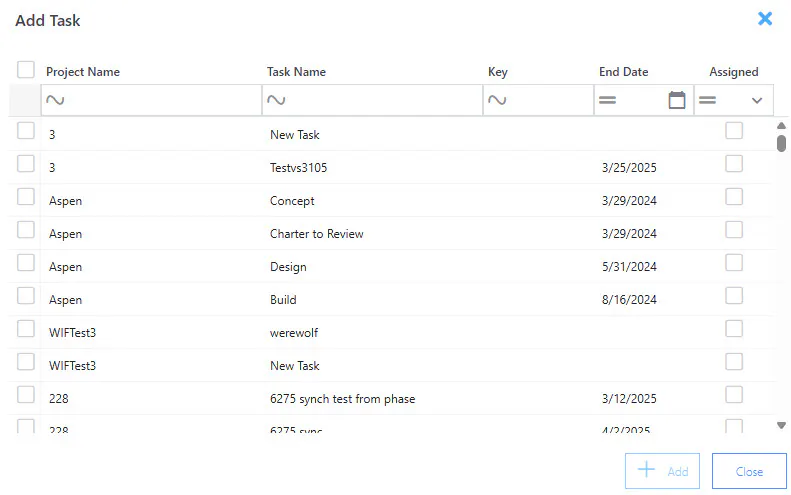Select row checkbox for werewolf task
The height and width of the screenshot is (495, 791).
tap(26, 329)
